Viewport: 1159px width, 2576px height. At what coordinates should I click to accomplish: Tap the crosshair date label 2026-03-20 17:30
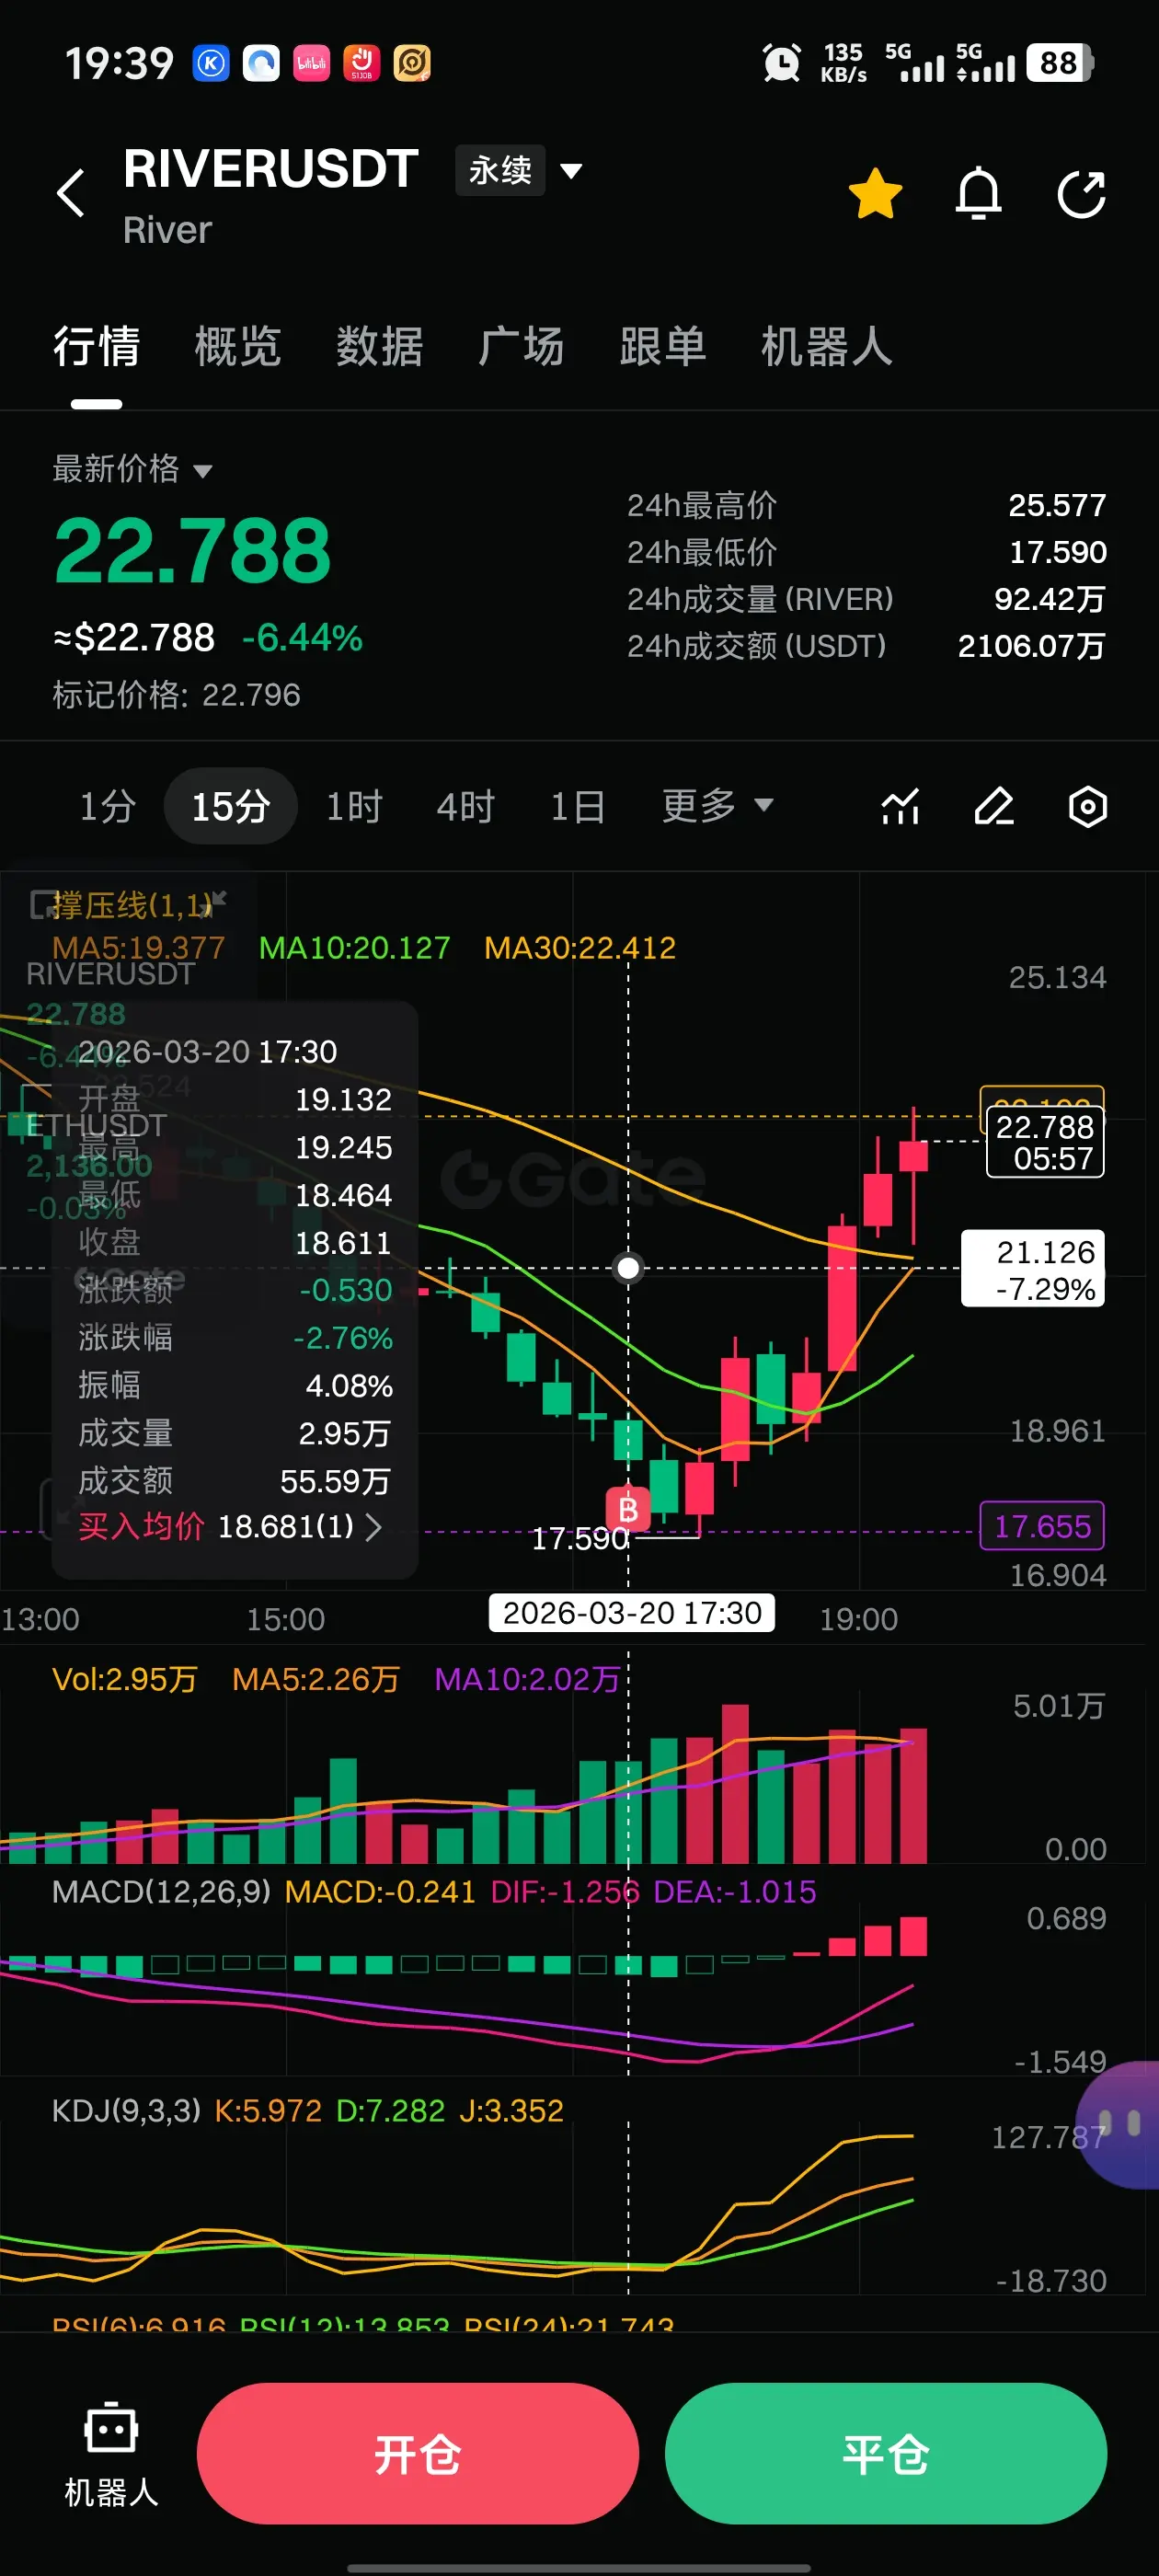tap(631, 1613)
